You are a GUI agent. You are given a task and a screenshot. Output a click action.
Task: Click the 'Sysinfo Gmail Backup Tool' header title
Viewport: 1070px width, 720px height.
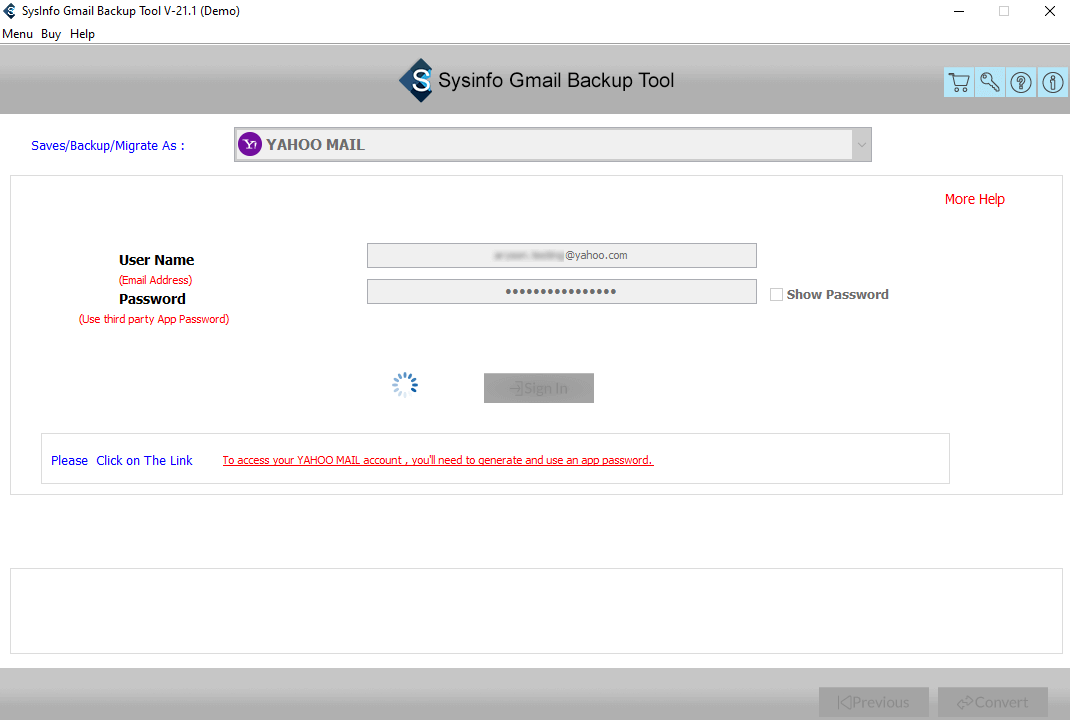(x=556, y=81)
